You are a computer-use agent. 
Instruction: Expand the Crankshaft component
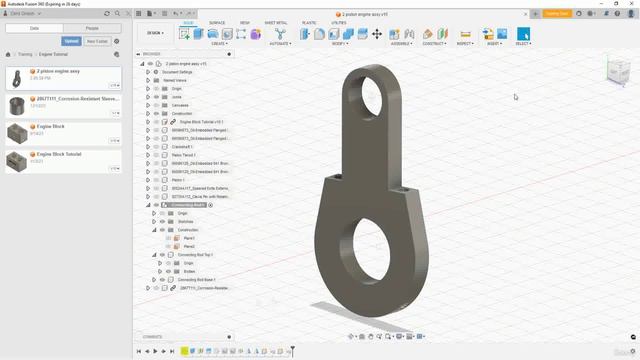point(148,147)
